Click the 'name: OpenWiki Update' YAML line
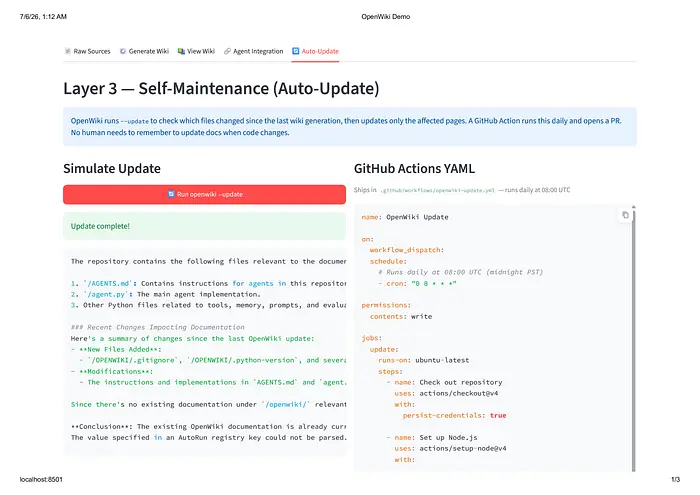This screenshot has width=700, height=495. (x=405, y=217)
